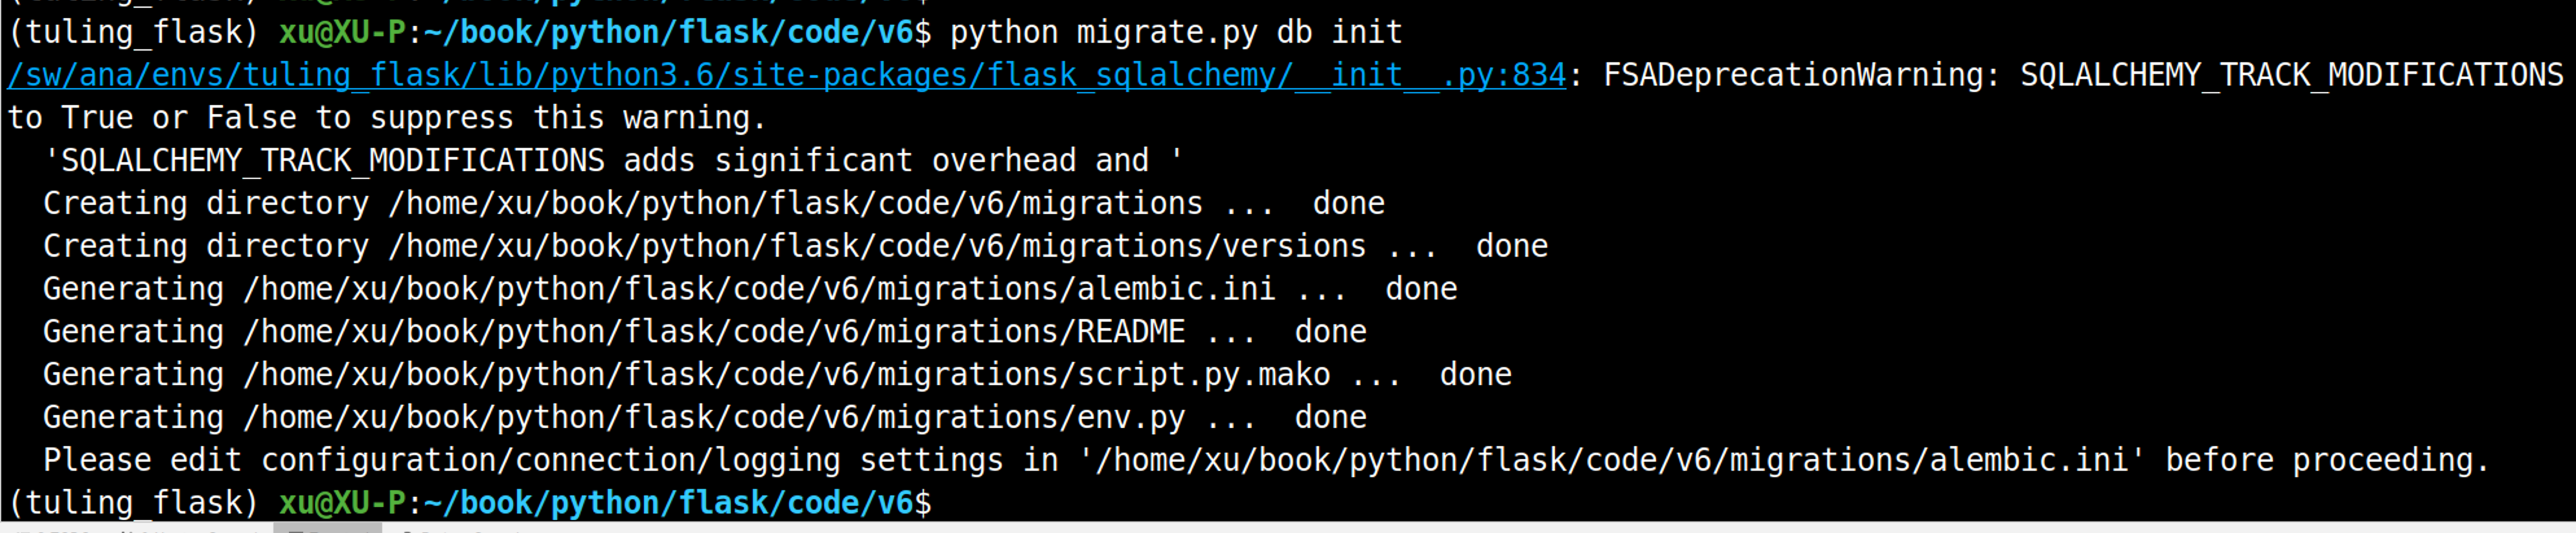Click 'Creating directory' line ending in v6/migrations
The image size is (2576, 533).
pyautogui.click(x=714, y=204)
